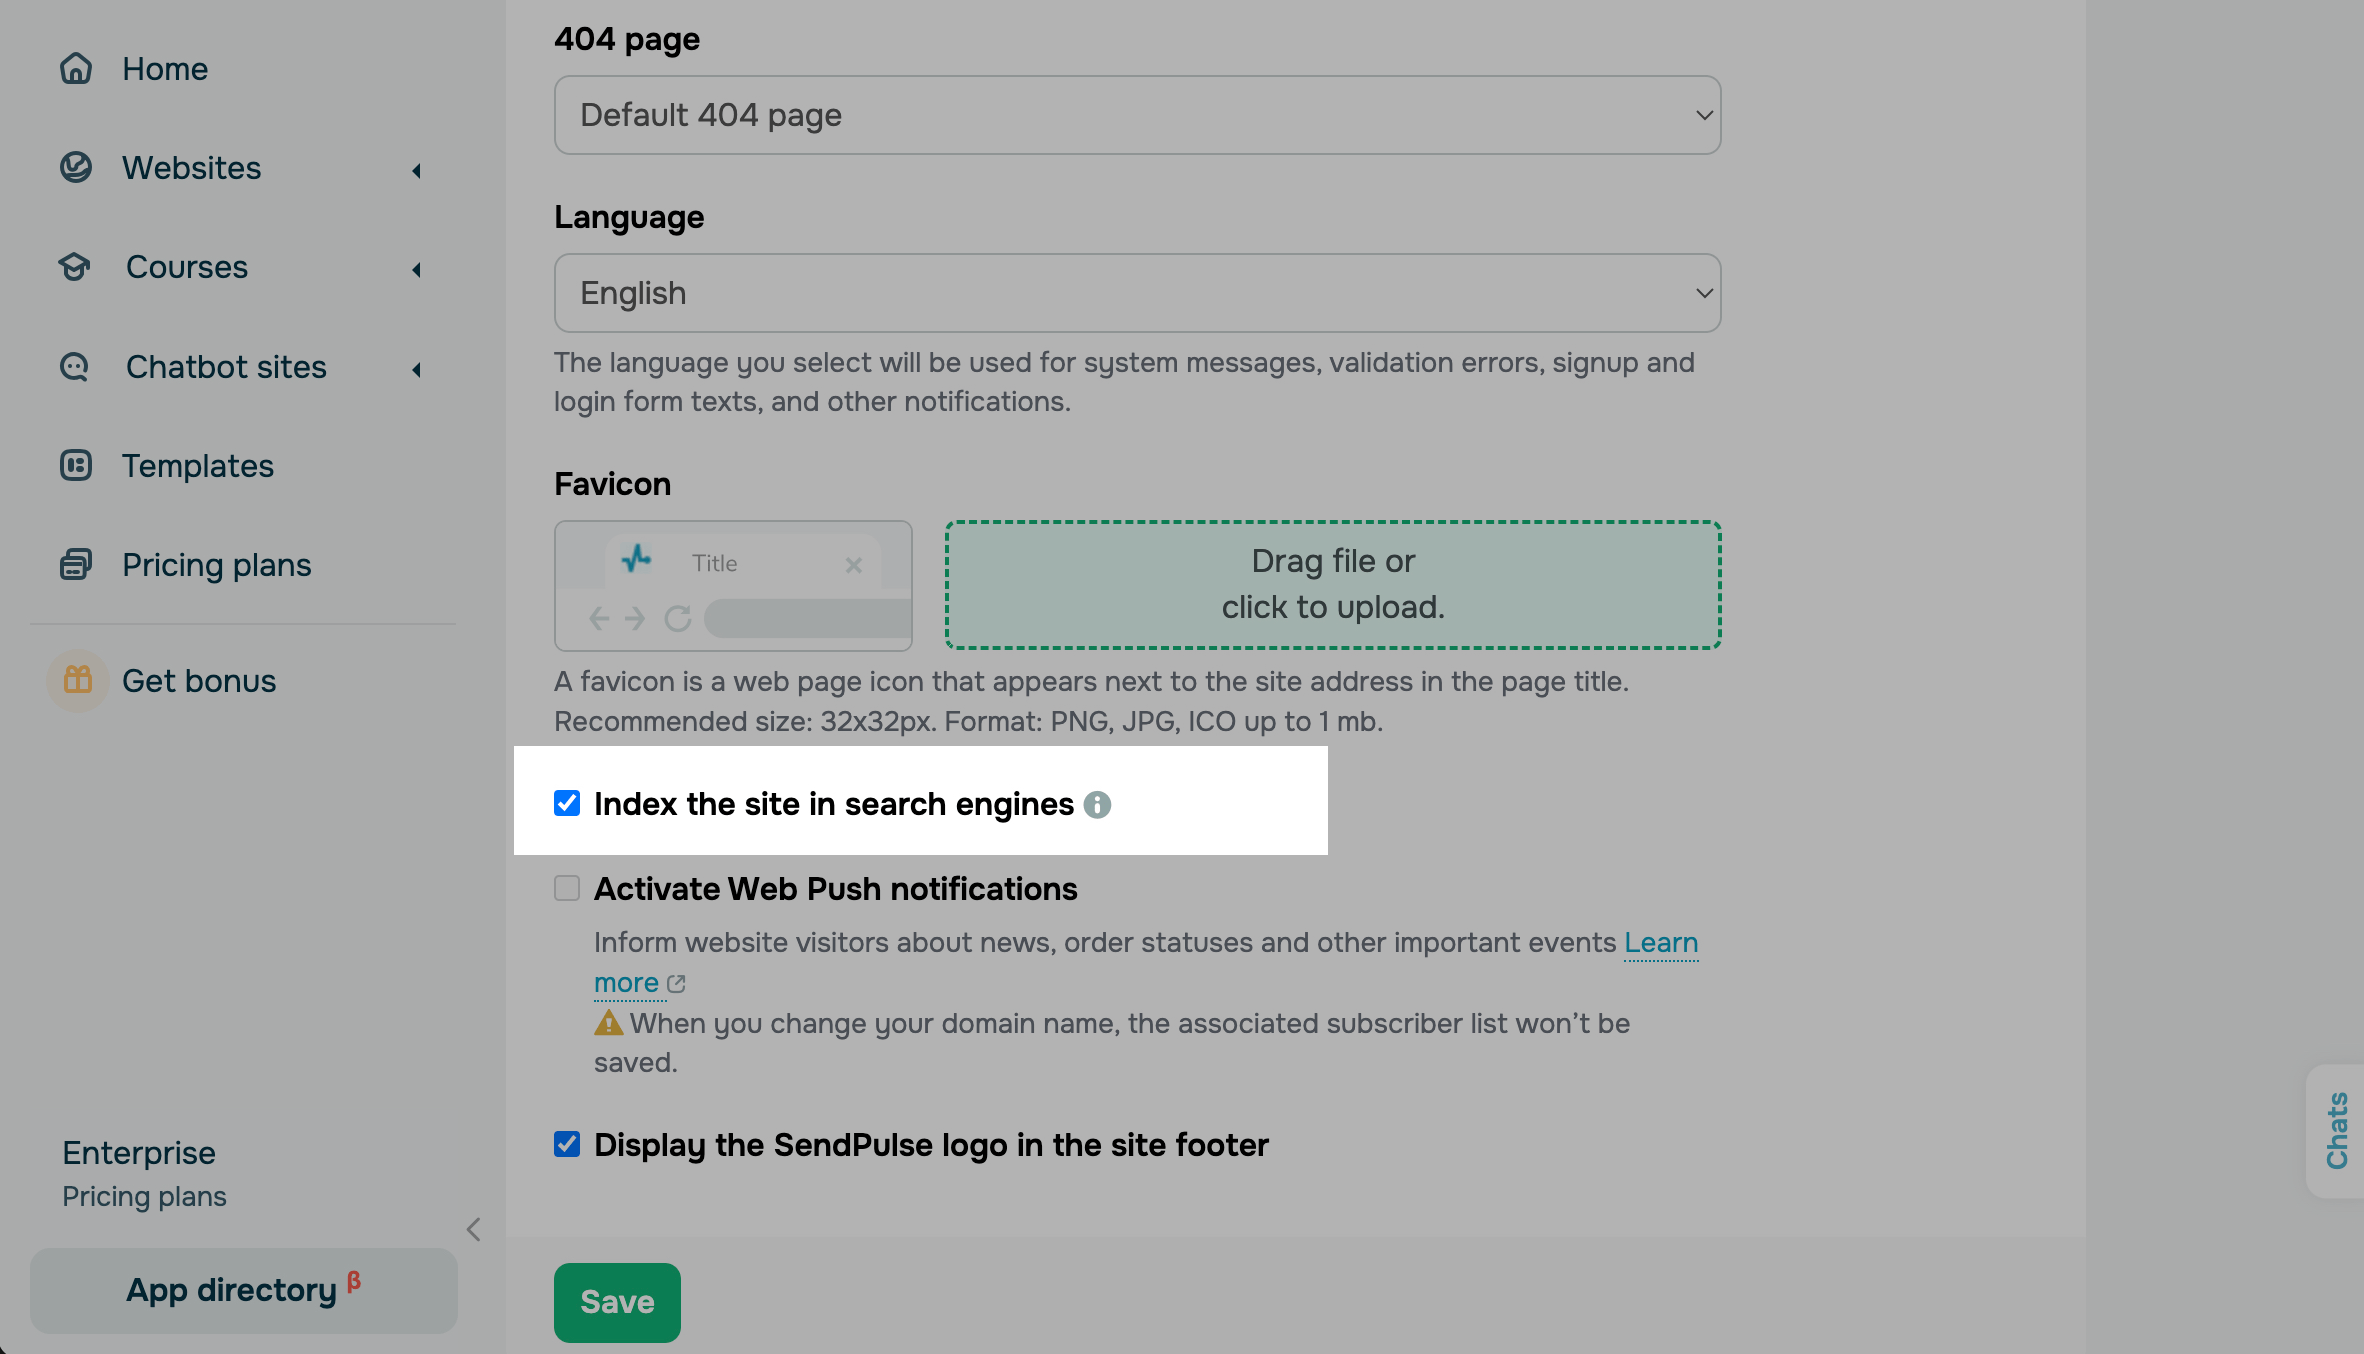Enable Activate Web Push notifications checkbox
This screenshot has width=2364, height=1354.
coord(567,888)
